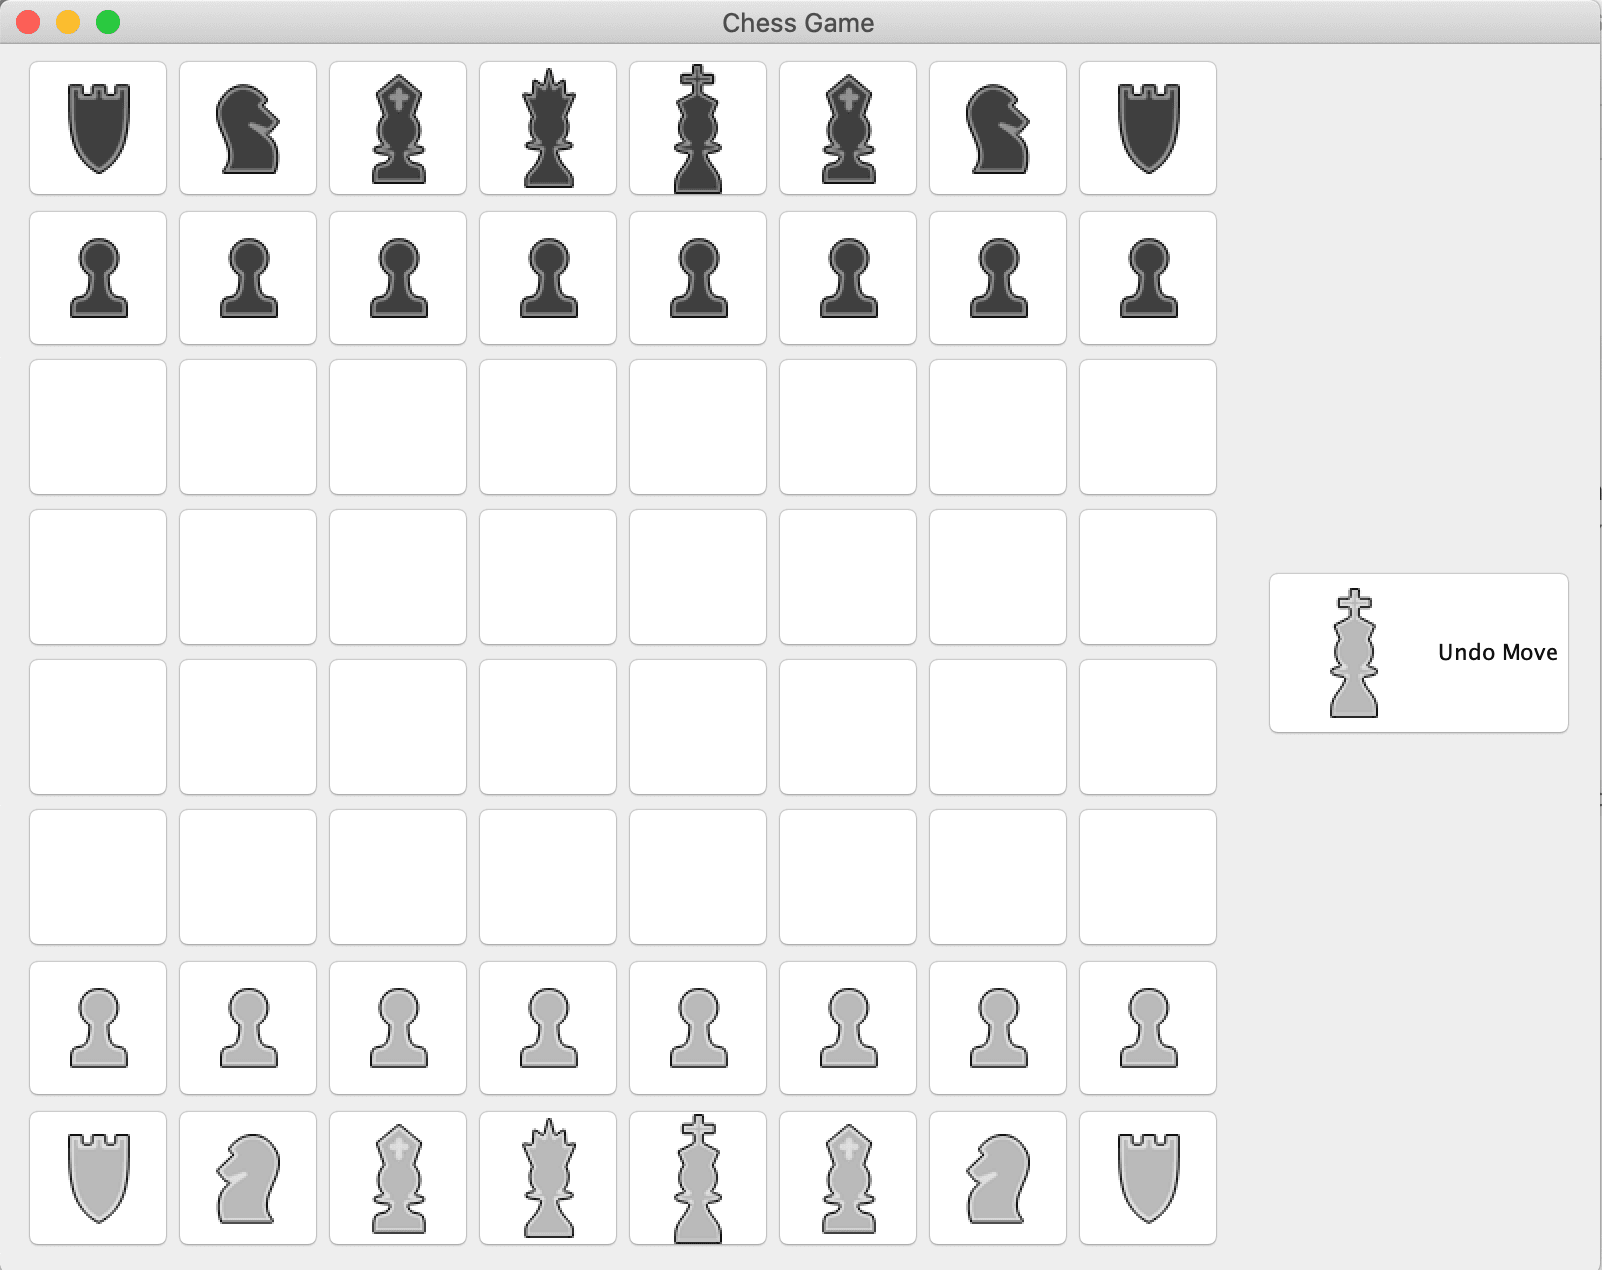The height and width of the screenshot is (1270, 1602).
Task: Click the white kingside bishop
Action: [x=847, y=1177]
